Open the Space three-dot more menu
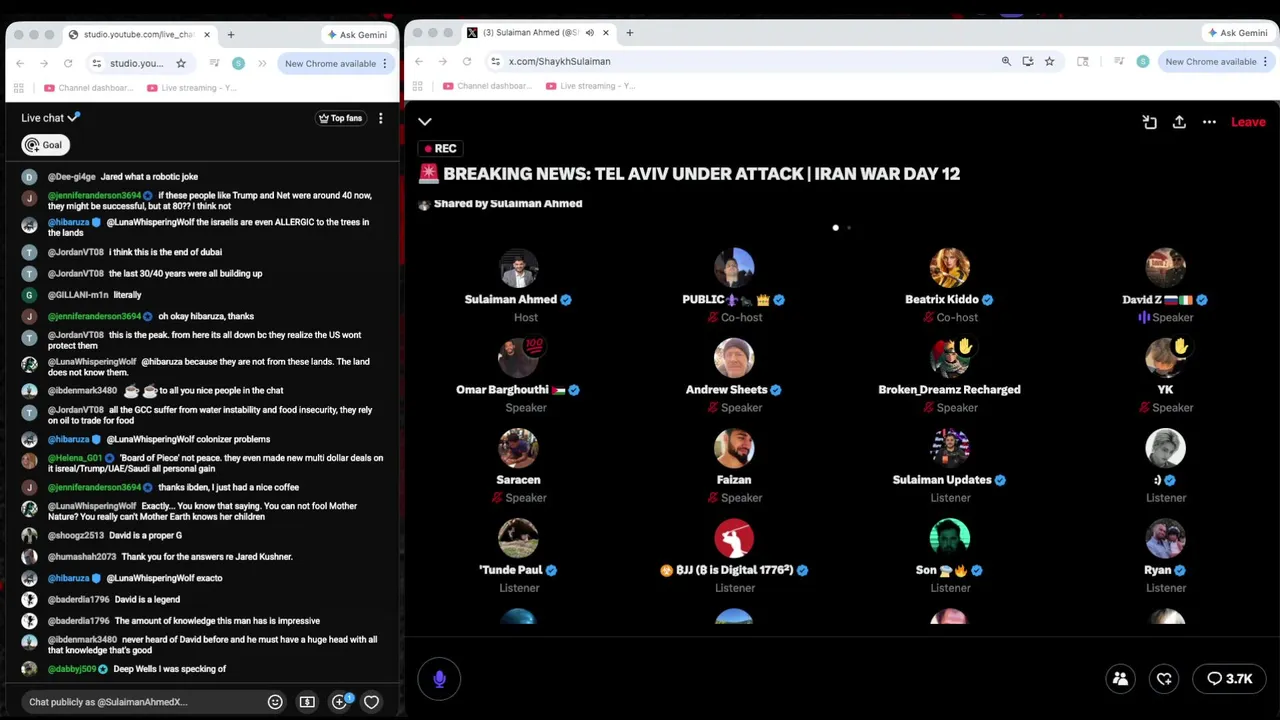 point(1209,122)
